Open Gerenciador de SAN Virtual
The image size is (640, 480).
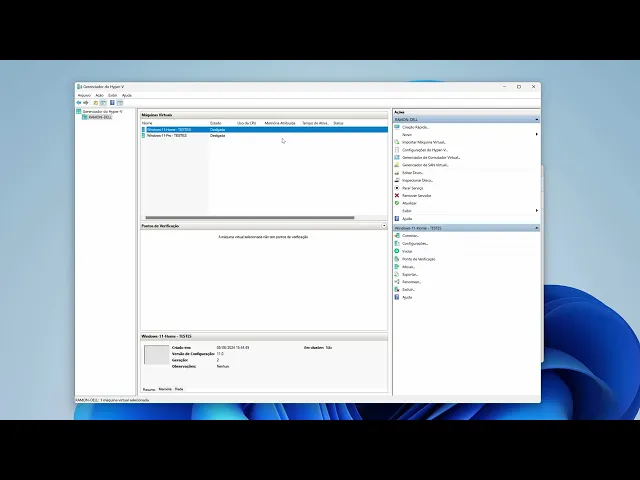pyautogui.click(x=425, y=165)
